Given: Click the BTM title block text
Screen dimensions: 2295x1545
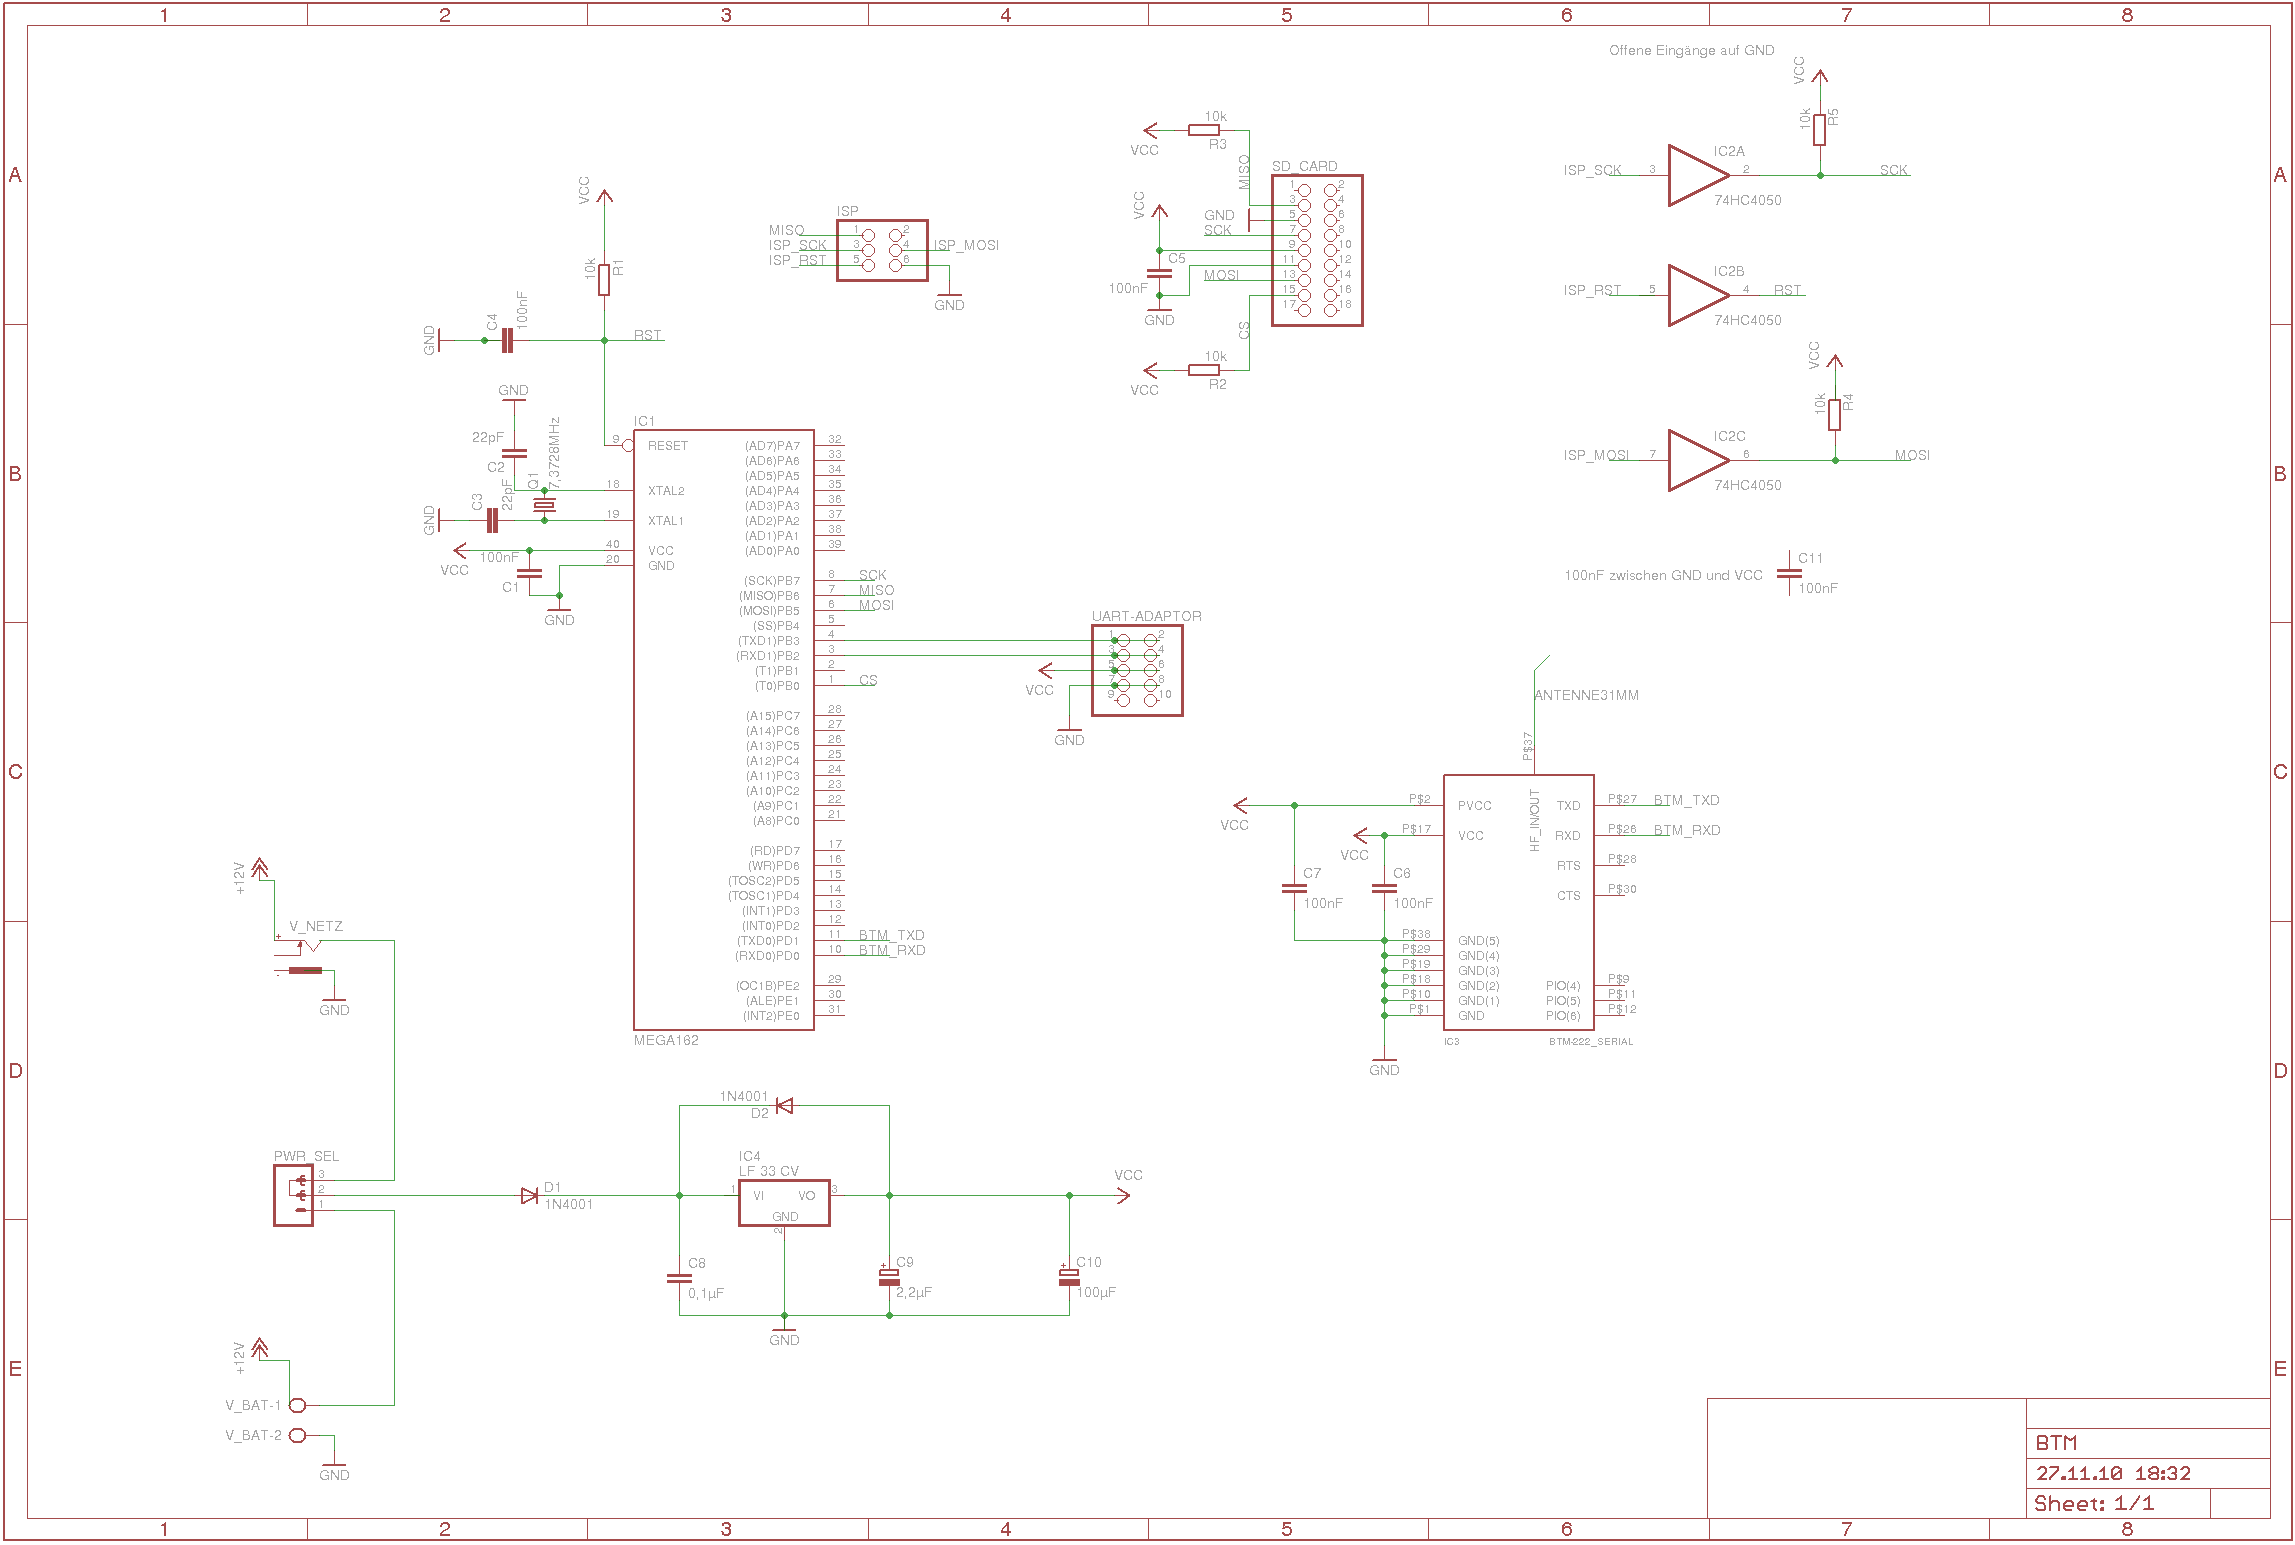Looking at the screenshot, I should (x=2056, y=1443).
